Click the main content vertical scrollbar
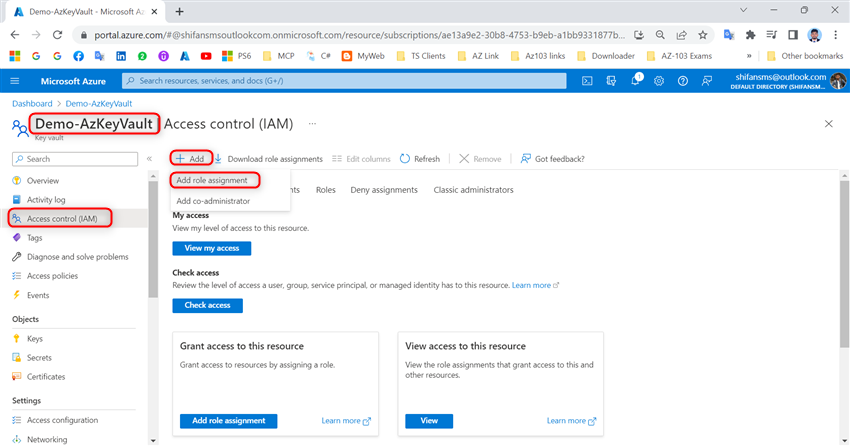 point(844,266)
